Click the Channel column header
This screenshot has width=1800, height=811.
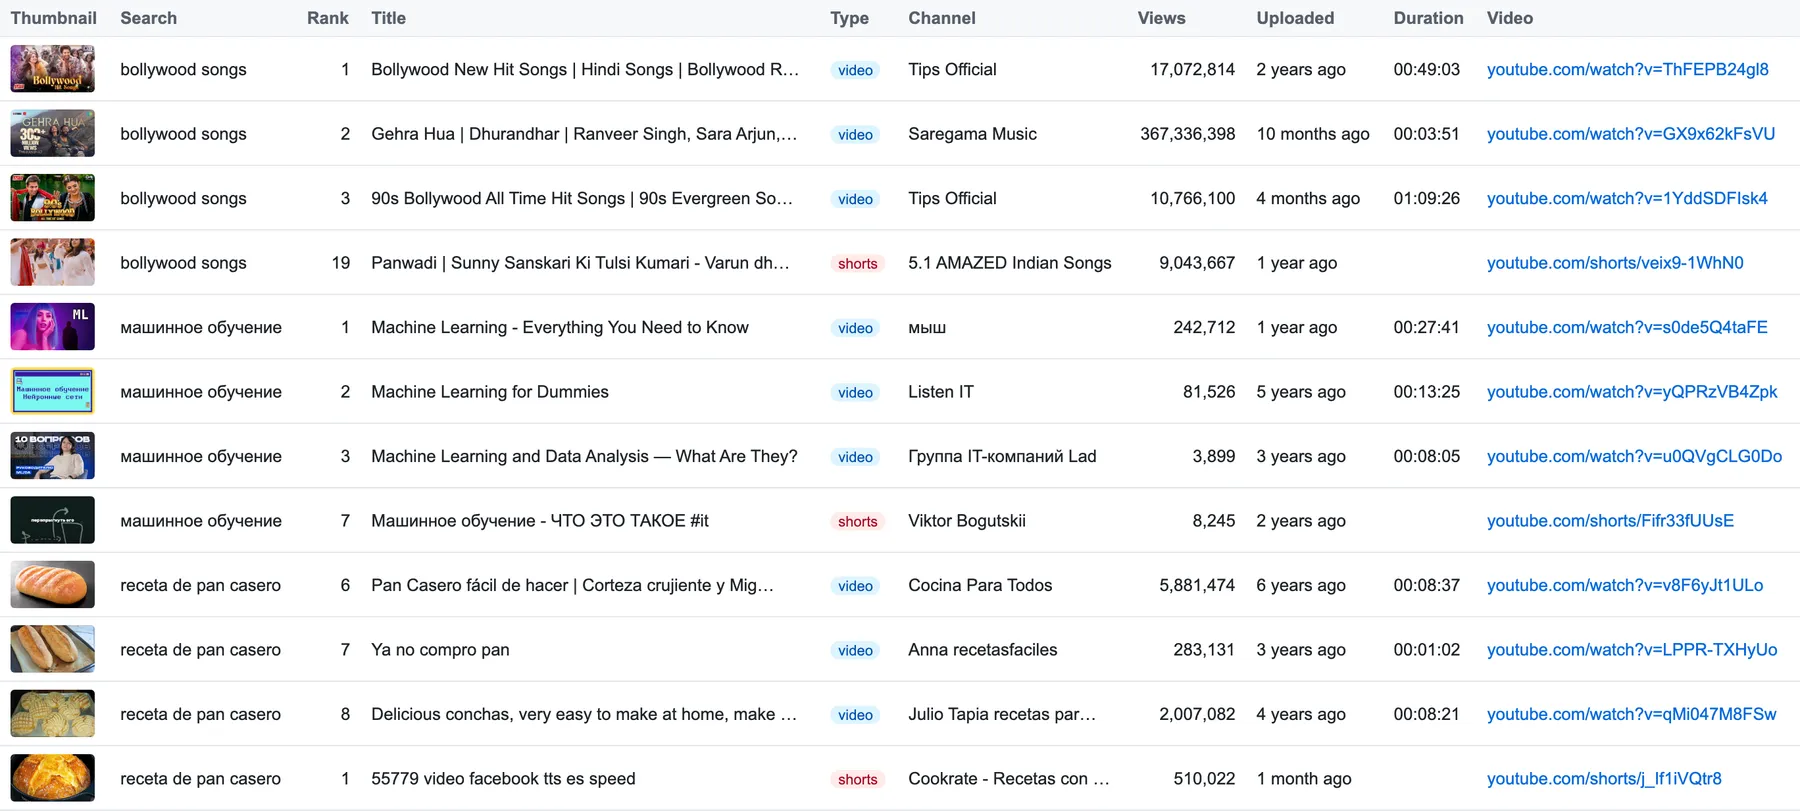pyautogui.click(x=941, y=18)
